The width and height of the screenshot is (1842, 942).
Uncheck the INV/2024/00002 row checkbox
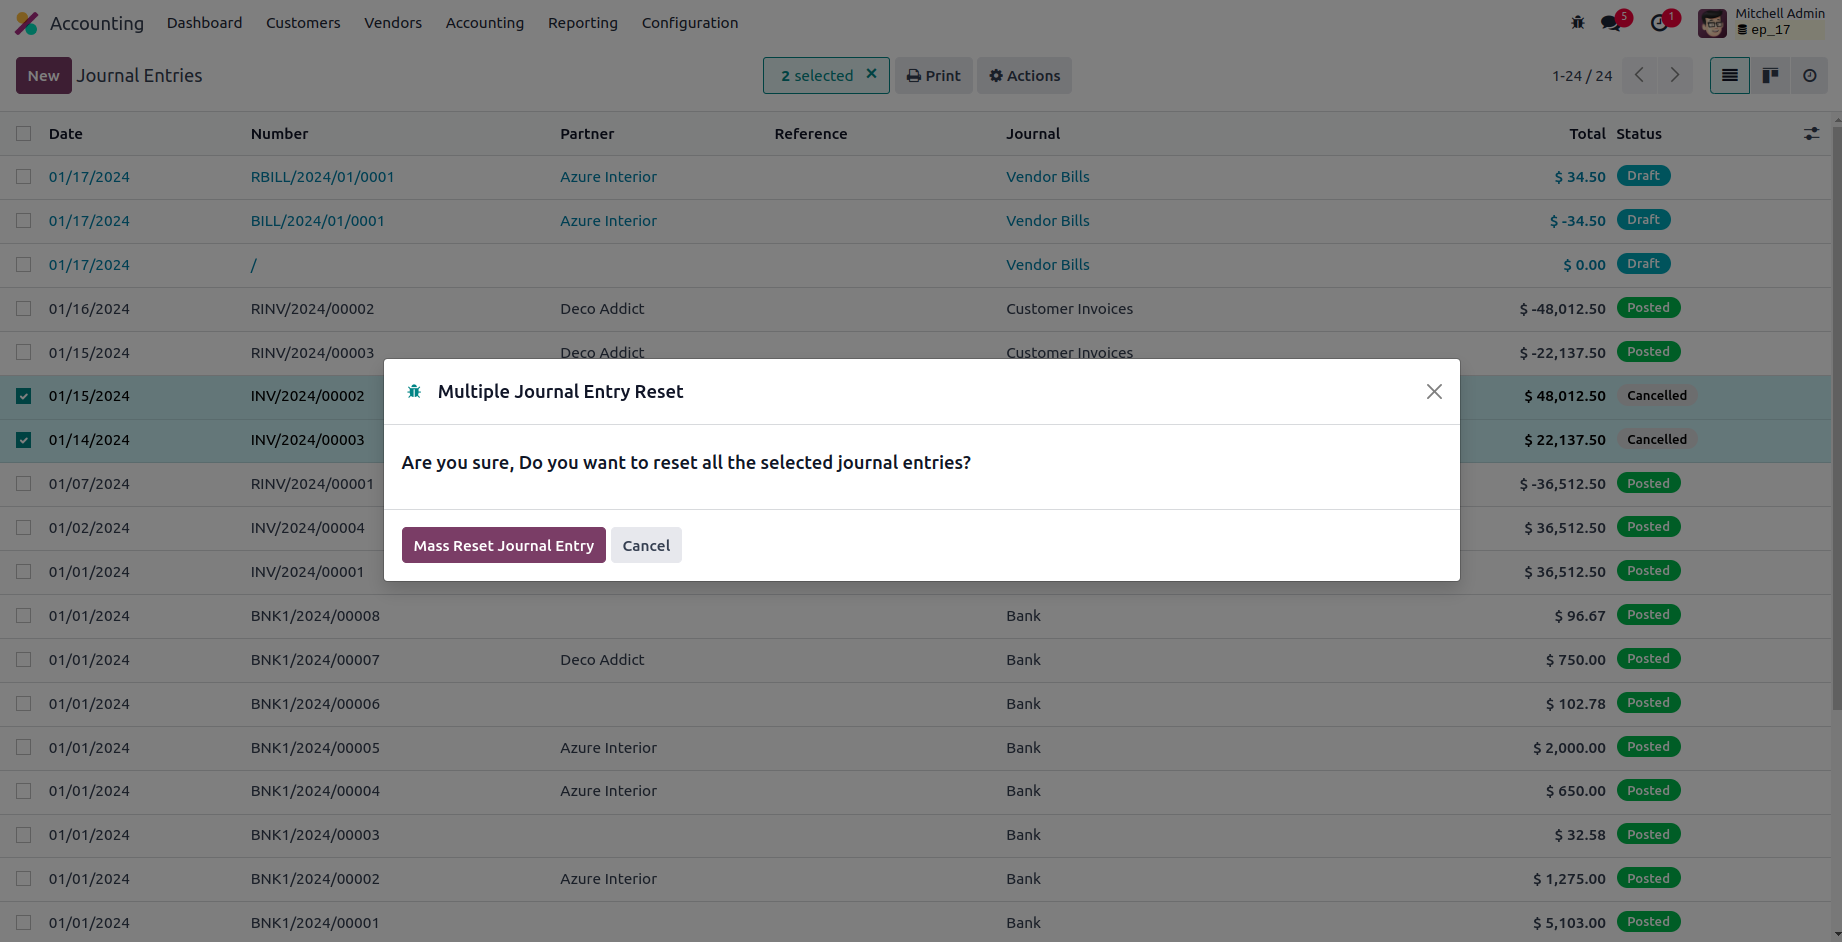pos(24,396)
